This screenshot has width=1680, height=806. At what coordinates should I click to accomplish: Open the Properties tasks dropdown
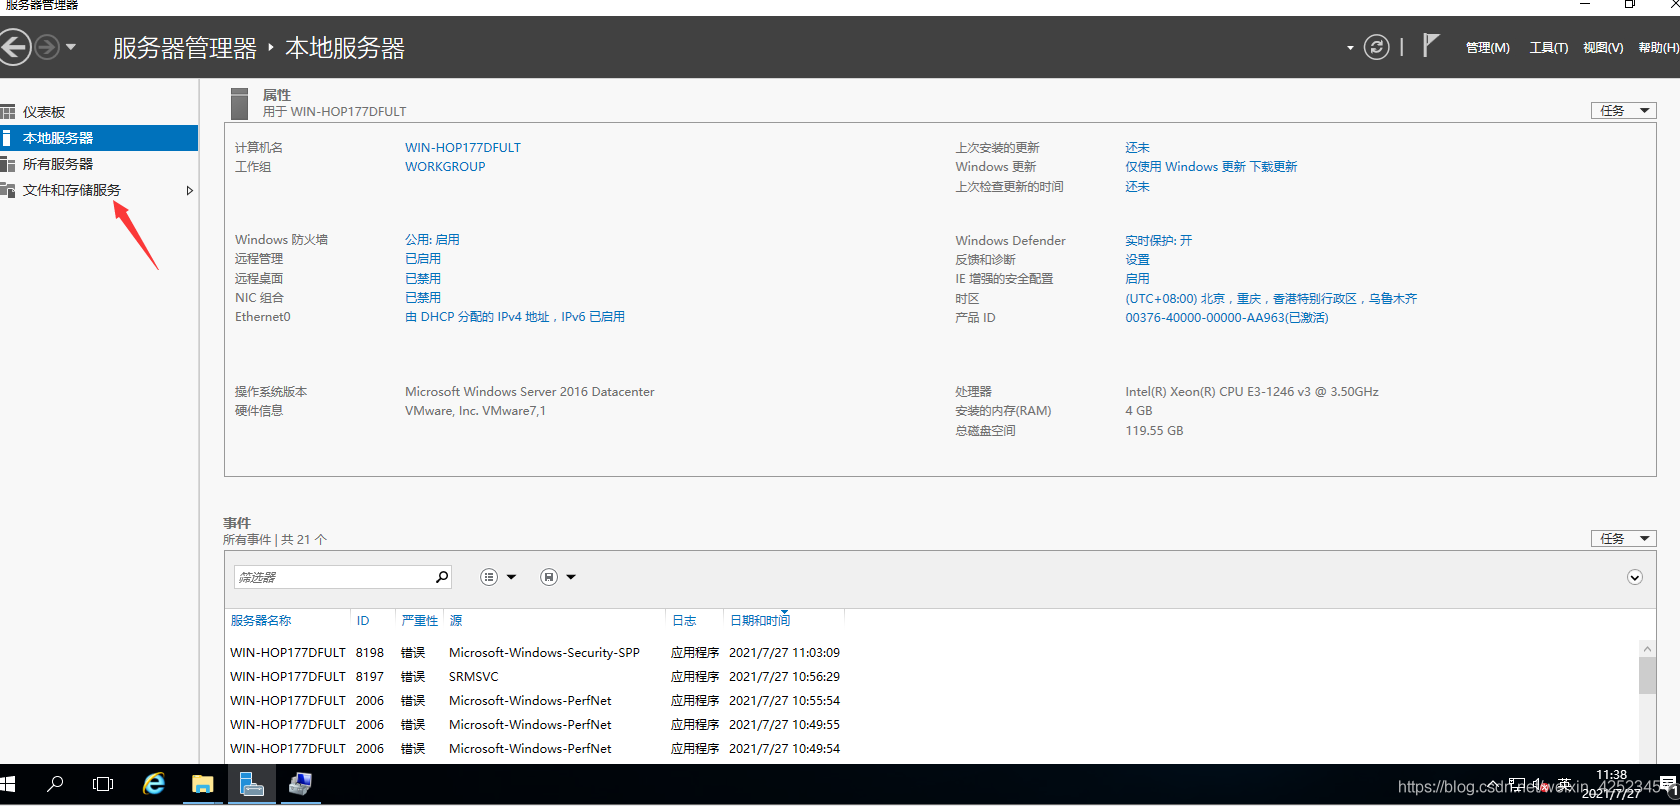tap(1623, 110)
